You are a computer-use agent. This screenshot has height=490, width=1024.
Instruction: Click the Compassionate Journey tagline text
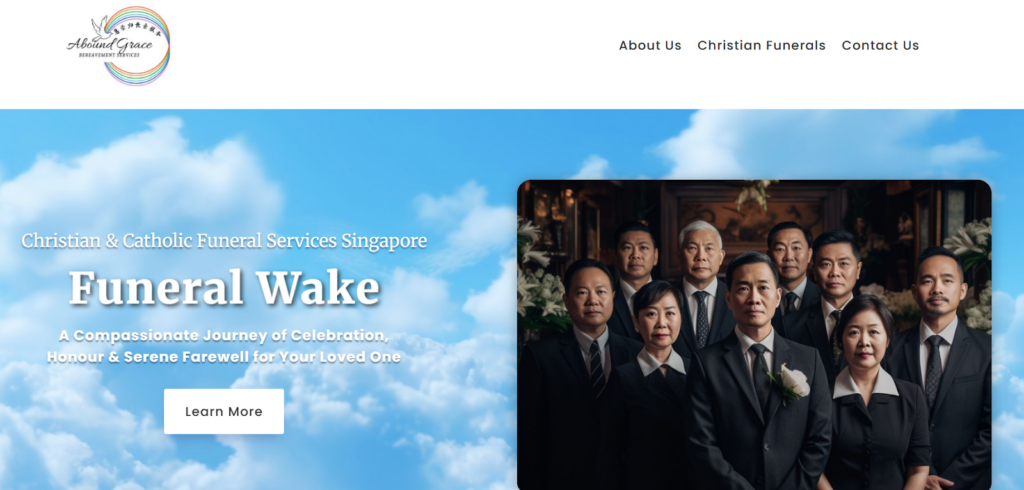(x=224, y=346)
